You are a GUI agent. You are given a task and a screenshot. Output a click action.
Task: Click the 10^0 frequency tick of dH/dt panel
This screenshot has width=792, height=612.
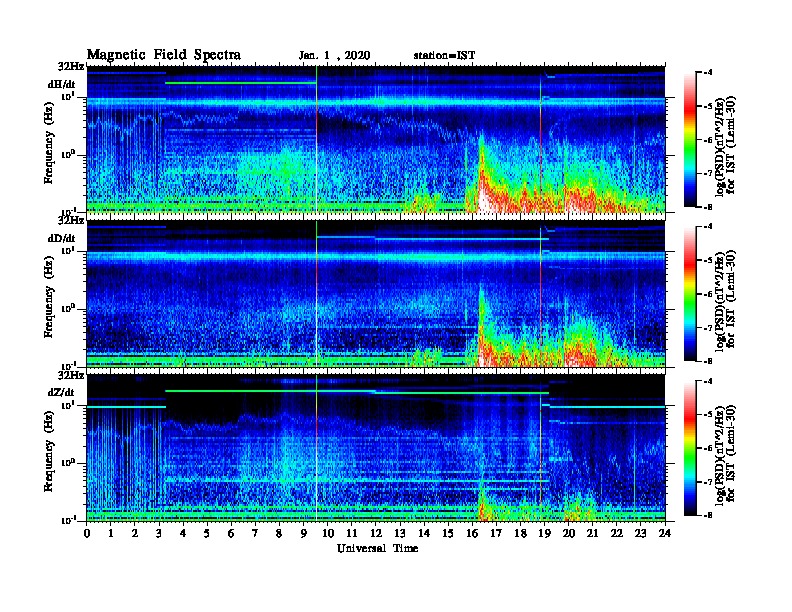point(68,155)
